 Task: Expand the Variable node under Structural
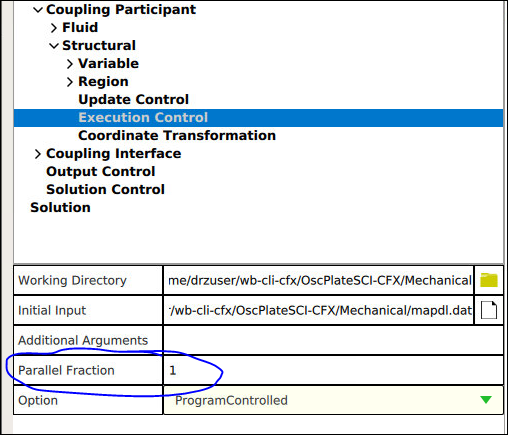tap(70, 64)
